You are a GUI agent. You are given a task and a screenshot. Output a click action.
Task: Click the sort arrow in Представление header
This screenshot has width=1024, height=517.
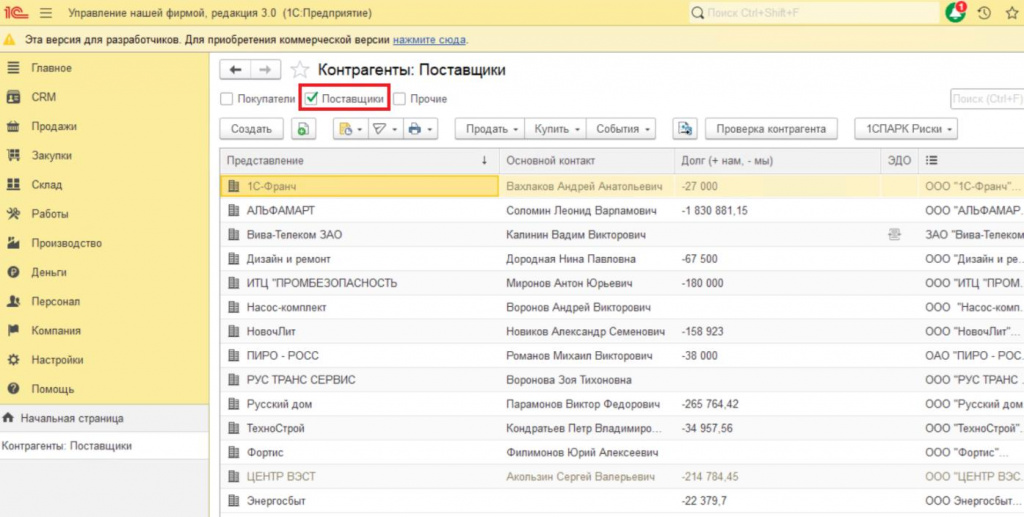point(484,161)
